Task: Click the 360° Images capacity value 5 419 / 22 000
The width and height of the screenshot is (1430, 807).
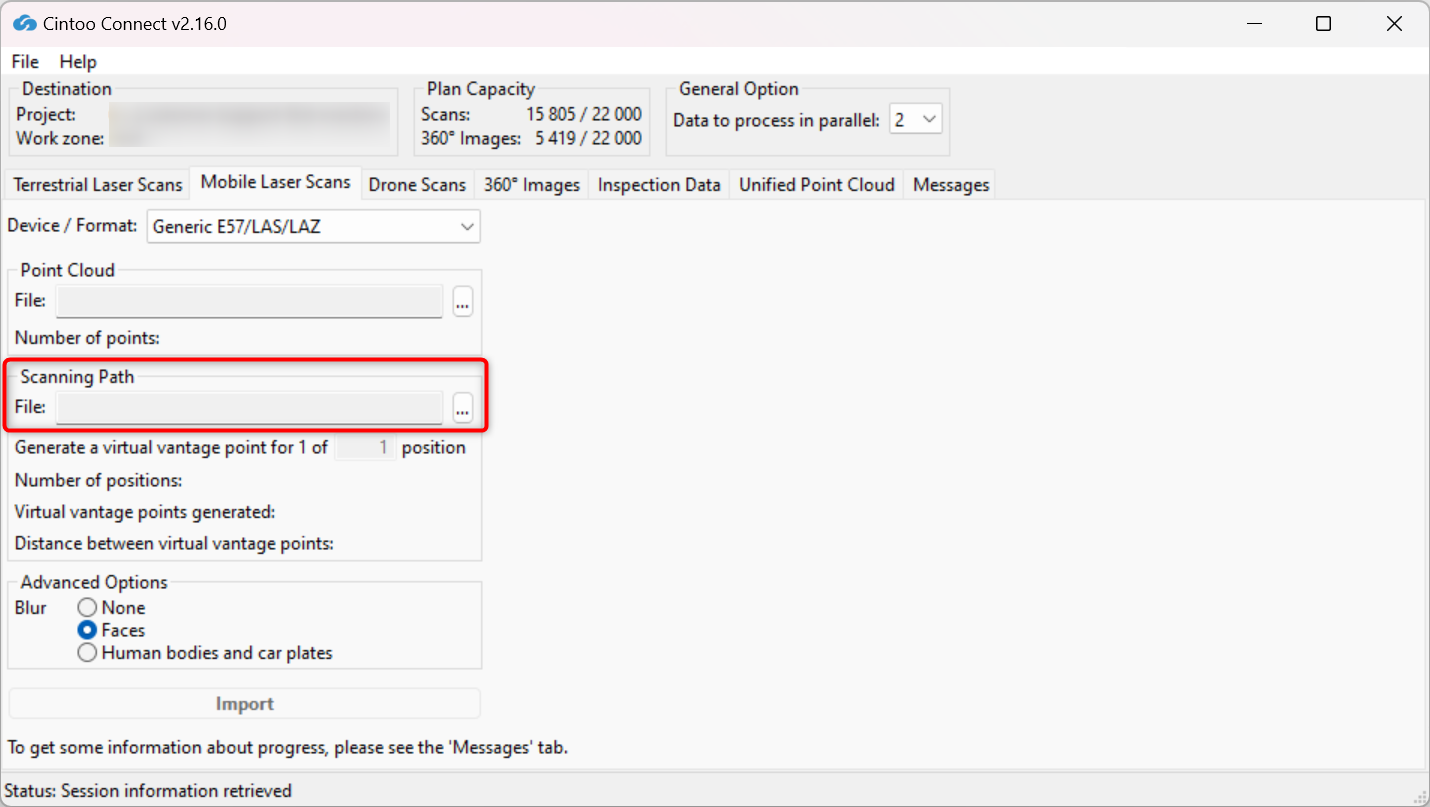Action: point(588,139)
